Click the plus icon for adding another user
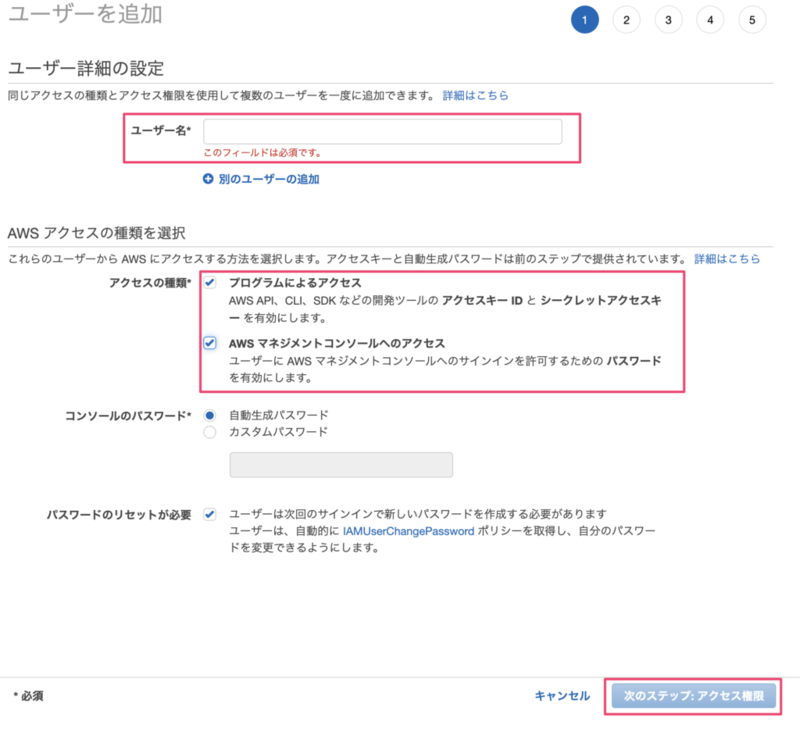The image size is (800, 732). click(208, 179)
